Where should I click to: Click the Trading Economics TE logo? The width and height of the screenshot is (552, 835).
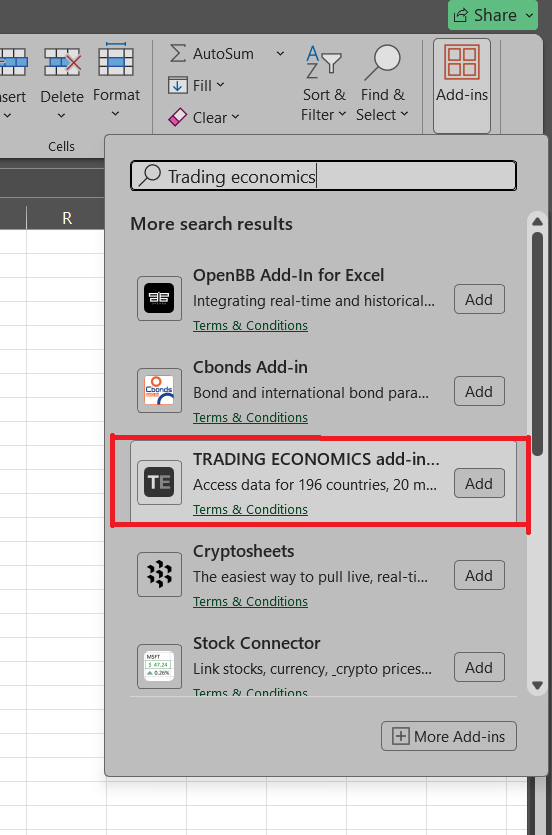click(x=159, y=482)
